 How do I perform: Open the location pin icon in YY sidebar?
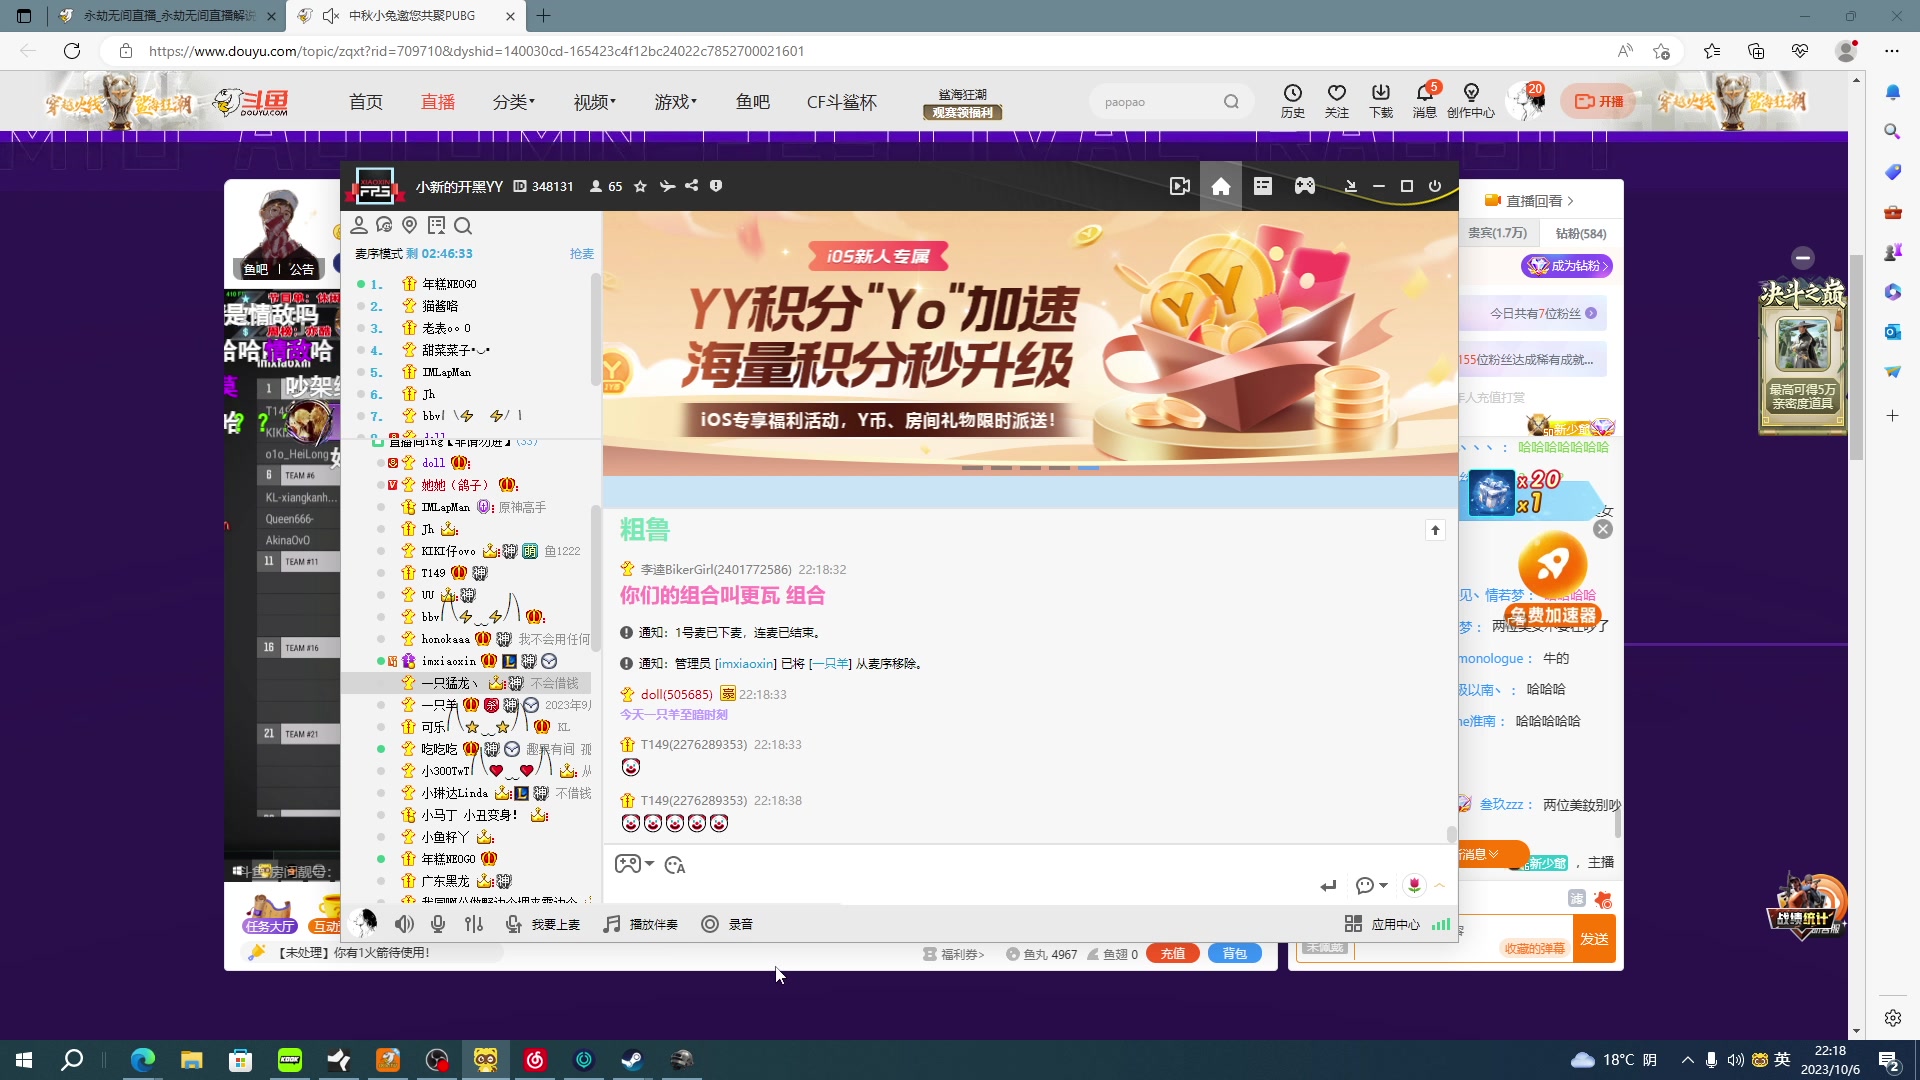point(409,225)
